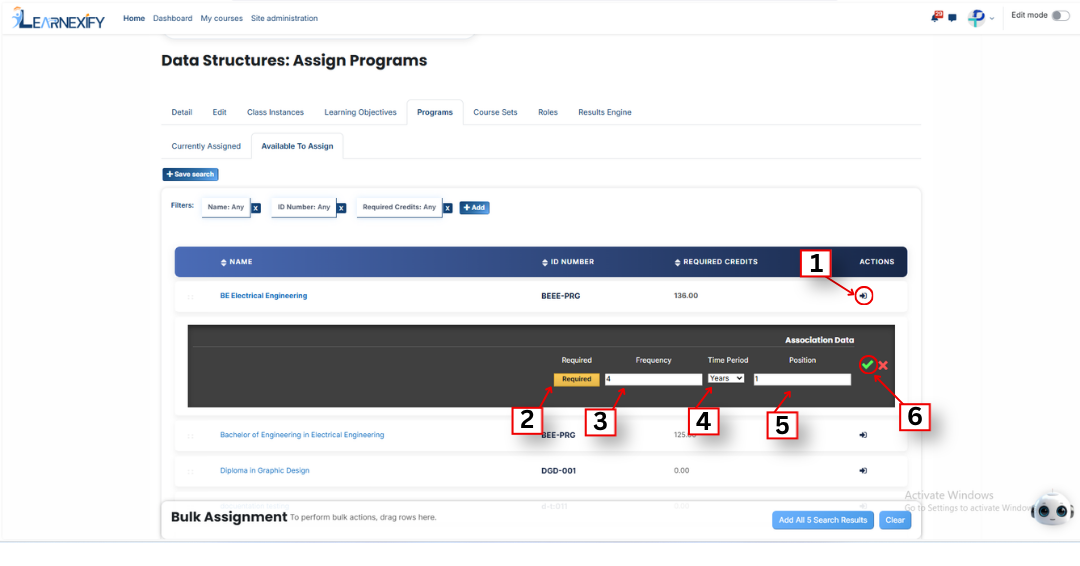Select BEEE-PRG ID number text
Screen dimensions: 1080x566
click(561, 296)
